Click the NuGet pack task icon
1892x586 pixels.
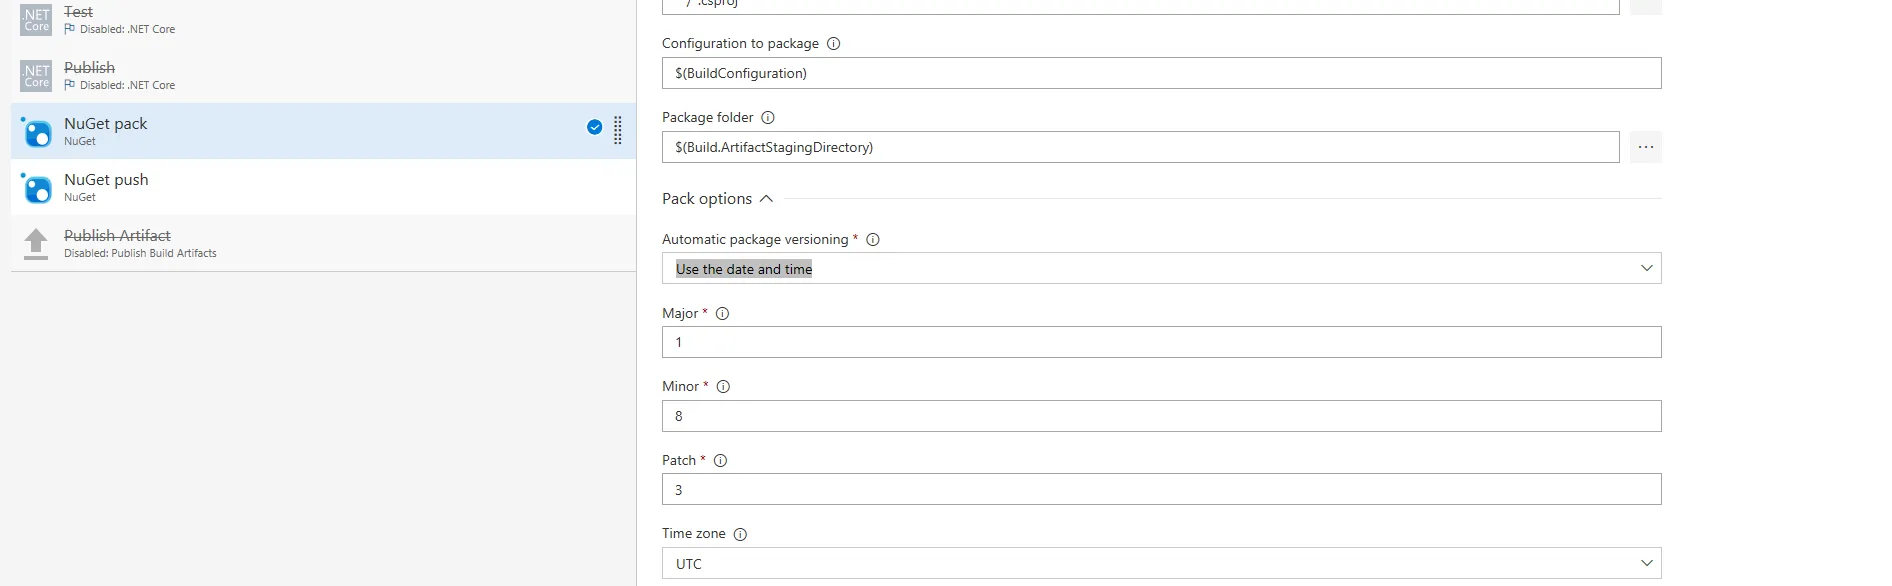coord(37,132)
